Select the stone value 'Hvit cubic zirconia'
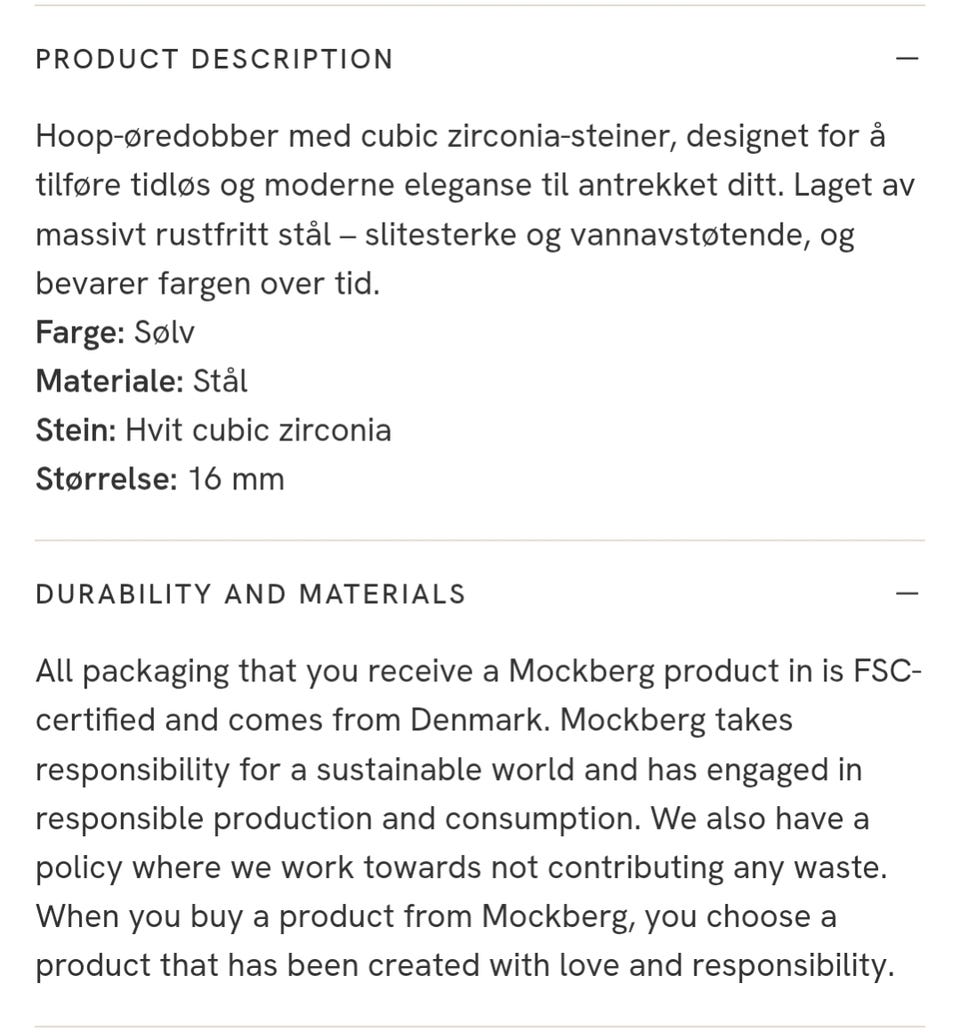The width and height of the screenshot is (960, 1032). (x=258, y=430)
